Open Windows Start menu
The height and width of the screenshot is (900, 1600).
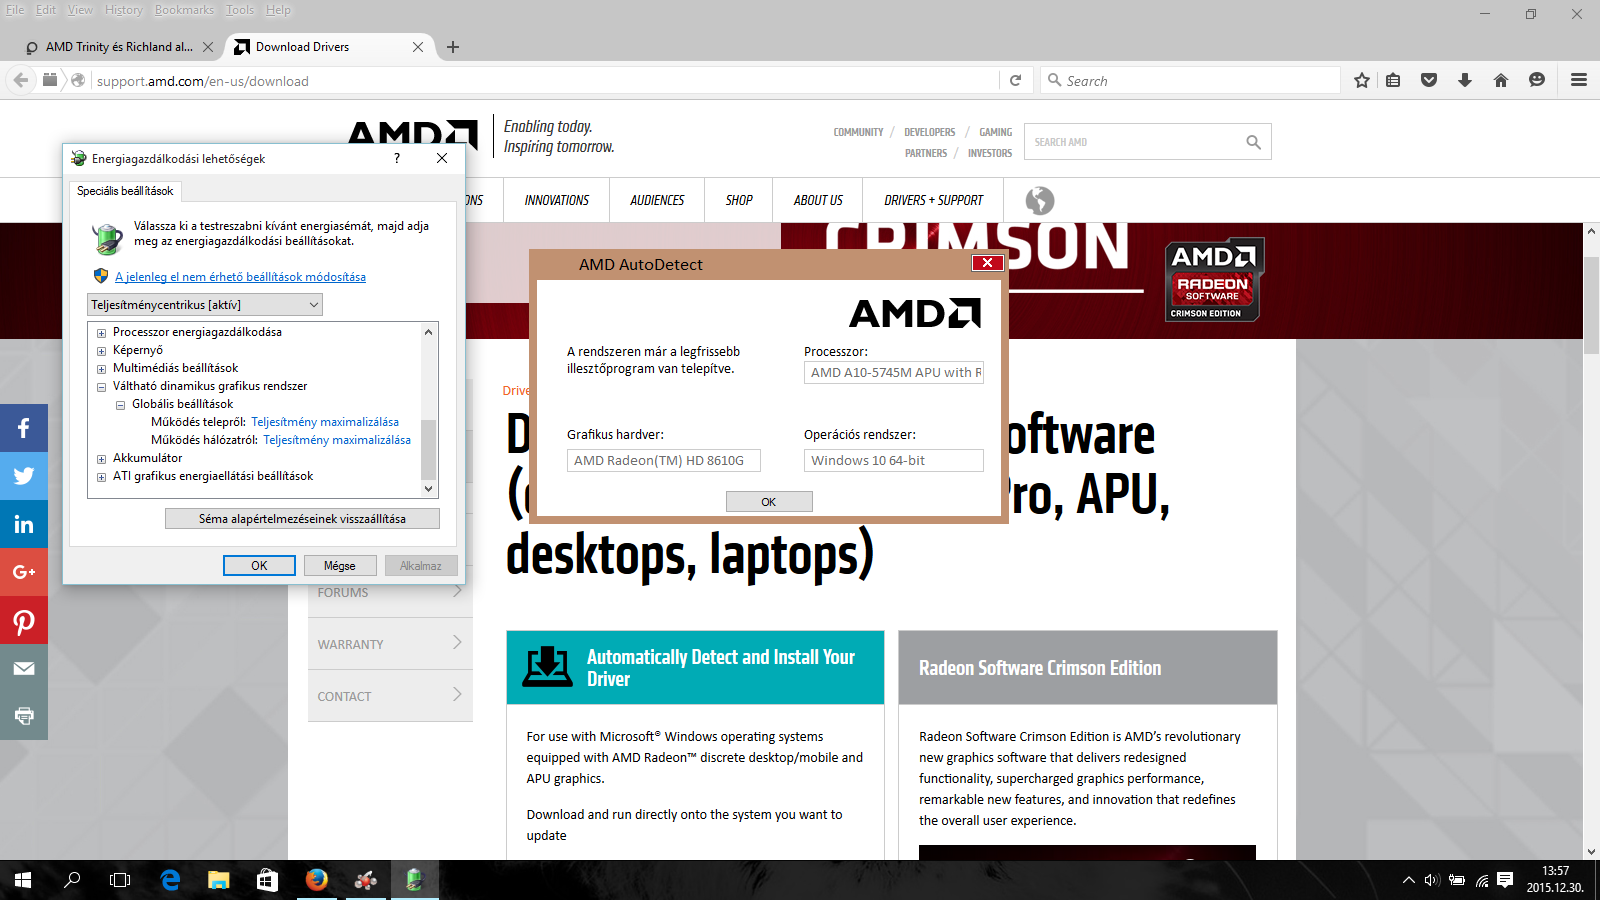23,880
